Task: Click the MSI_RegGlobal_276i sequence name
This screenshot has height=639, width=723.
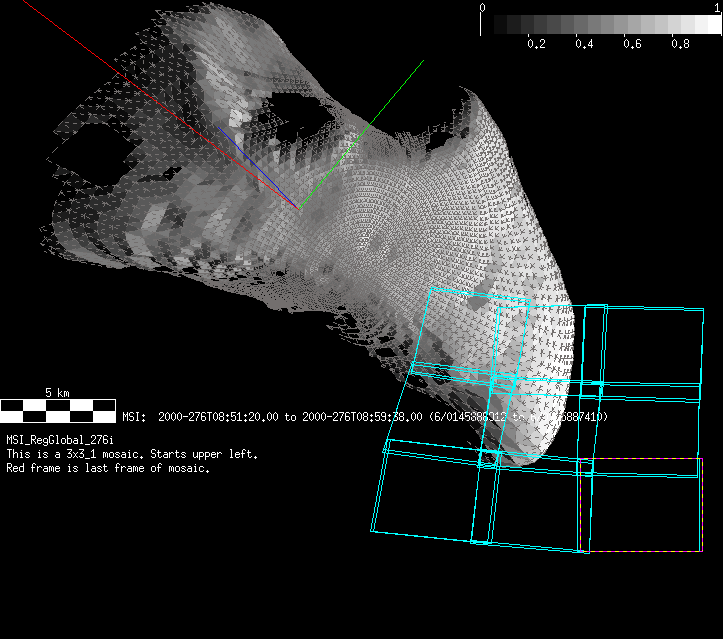Action: (x=60, y=440)
